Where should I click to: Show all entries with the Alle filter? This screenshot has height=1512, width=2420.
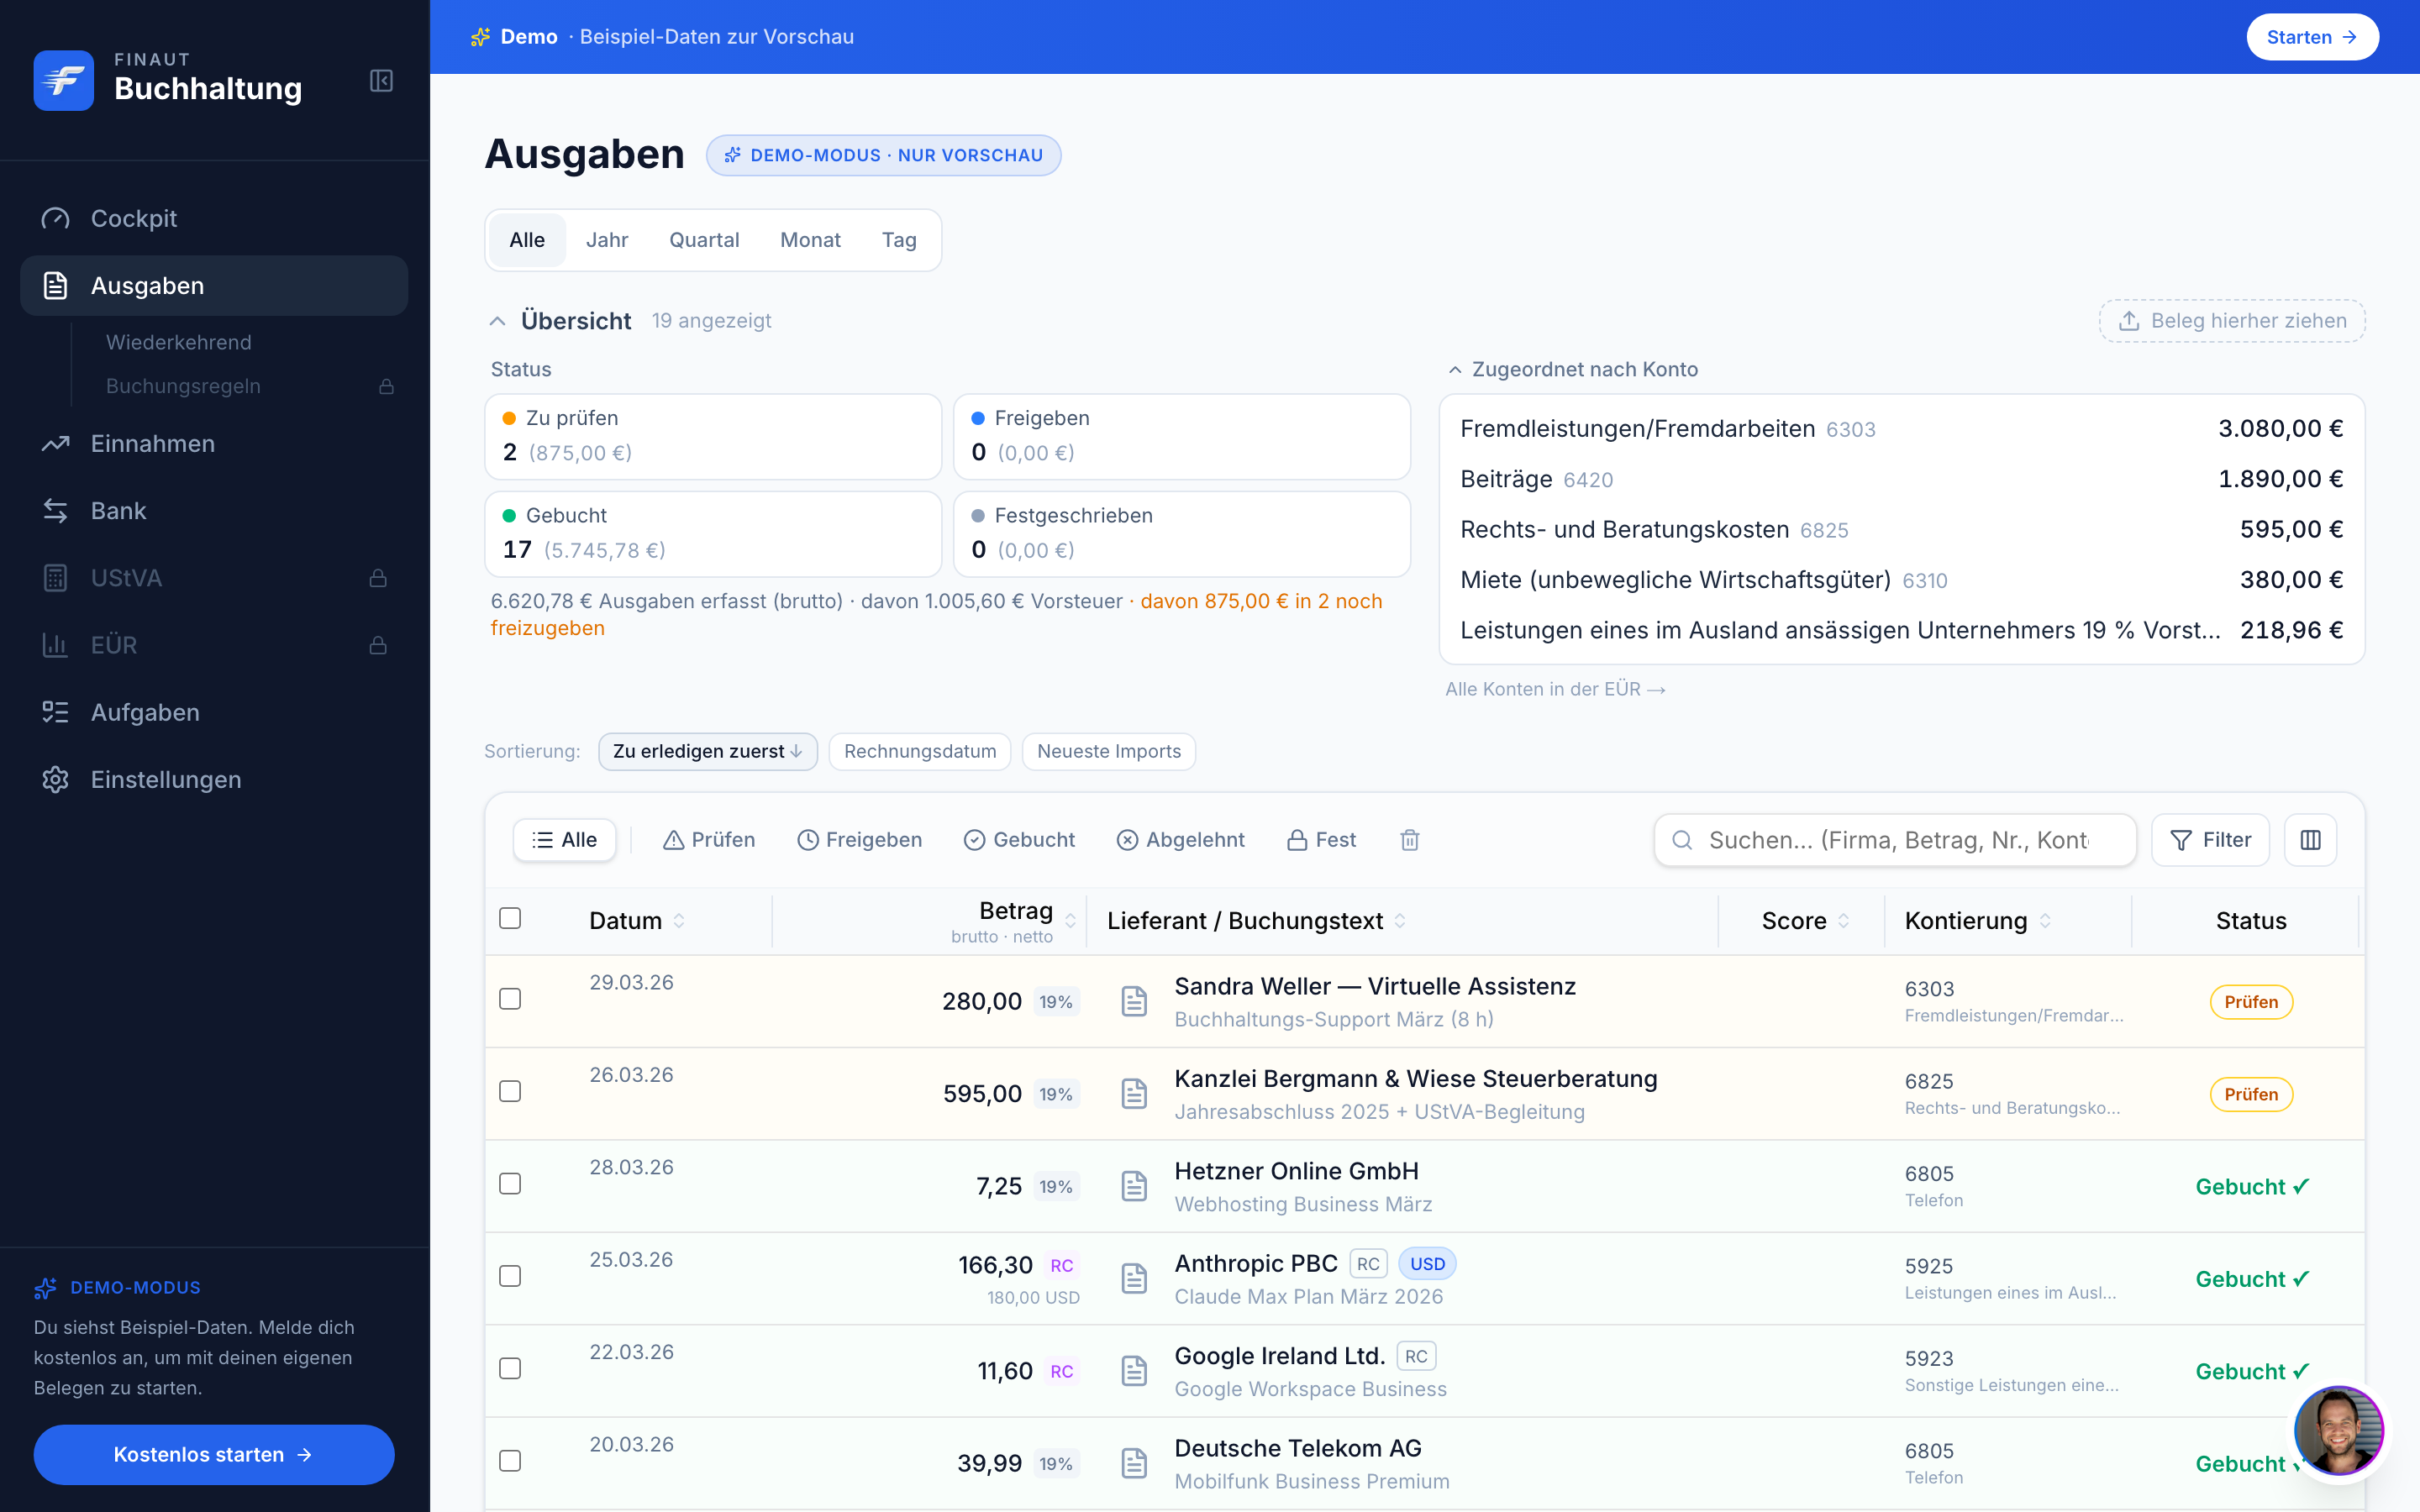[x=565, y=840]
